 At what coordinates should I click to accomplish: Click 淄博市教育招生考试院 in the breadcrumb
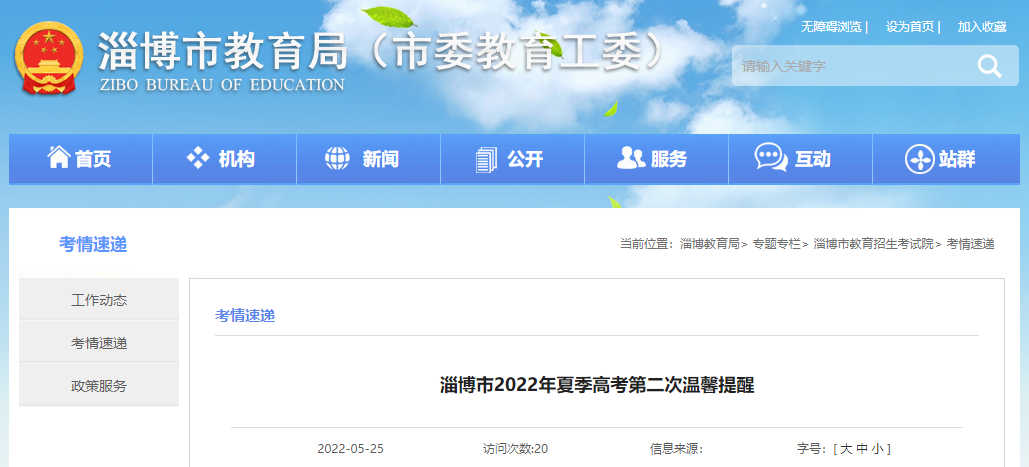pyautogui.click(x=873, y=244)
